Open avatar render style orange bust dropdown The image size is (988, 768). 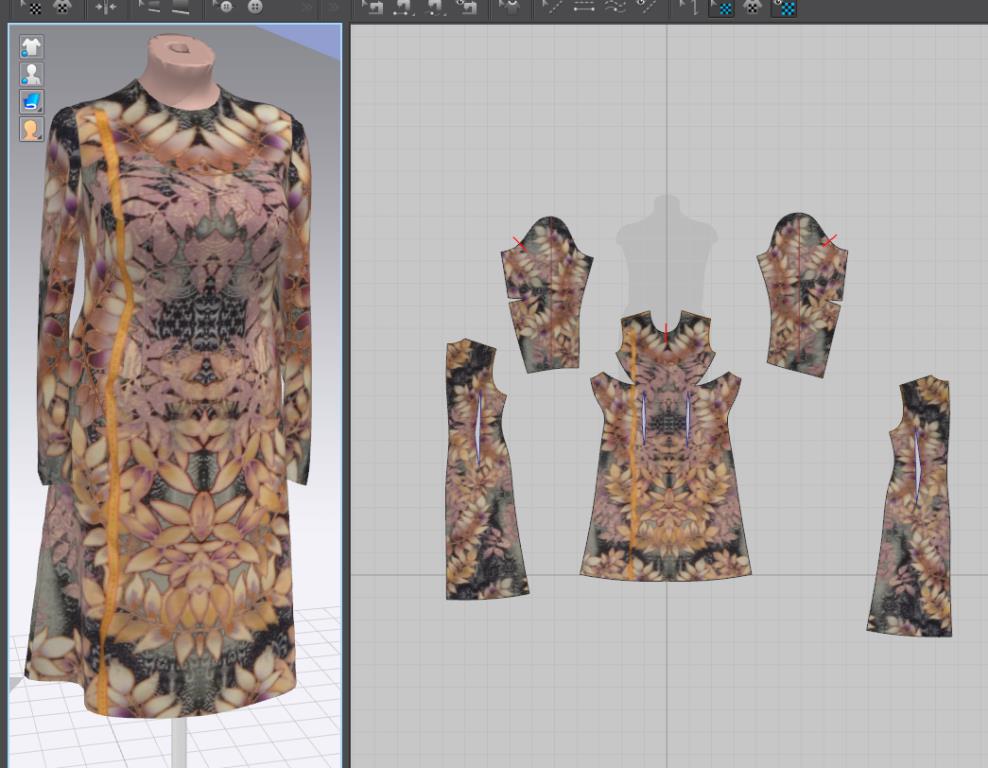tap(31, 129)
